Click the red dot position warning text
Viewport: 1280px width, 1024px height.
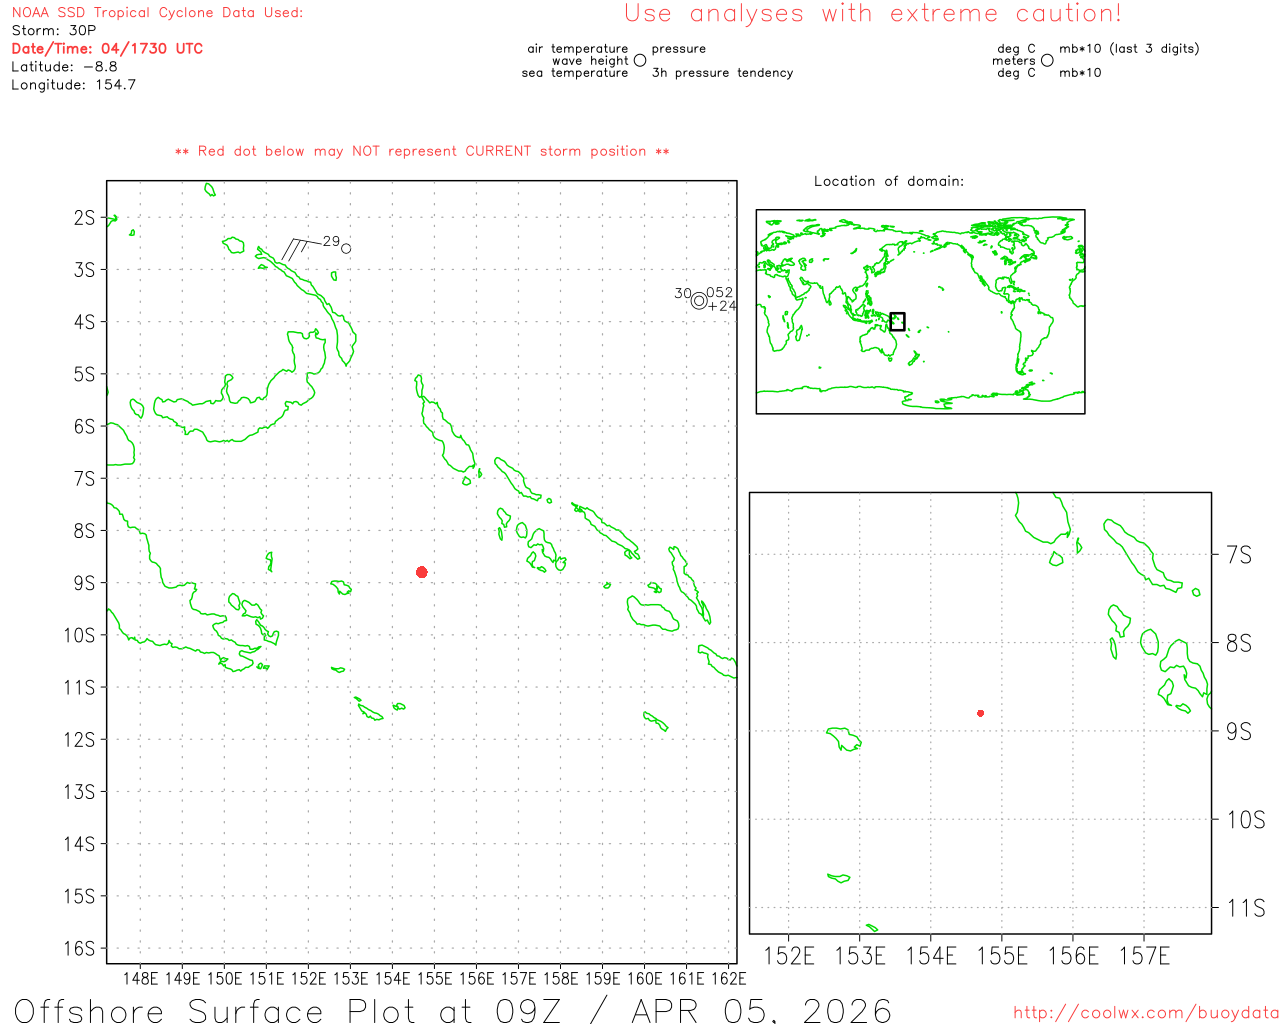coord(422,152)
